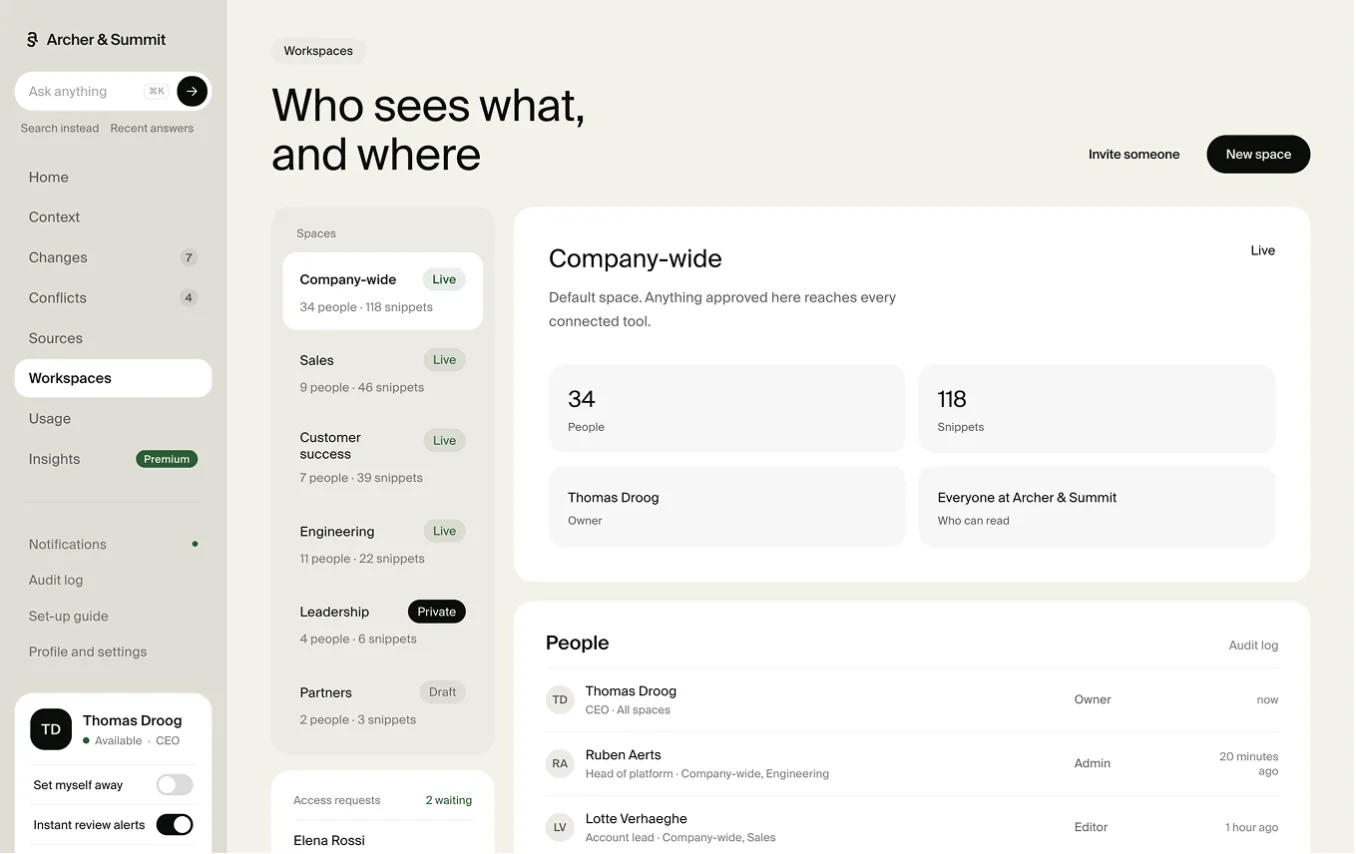Open the Home page
The height and width of the screenshot is (854, 1356).
(x=113, y=177)
